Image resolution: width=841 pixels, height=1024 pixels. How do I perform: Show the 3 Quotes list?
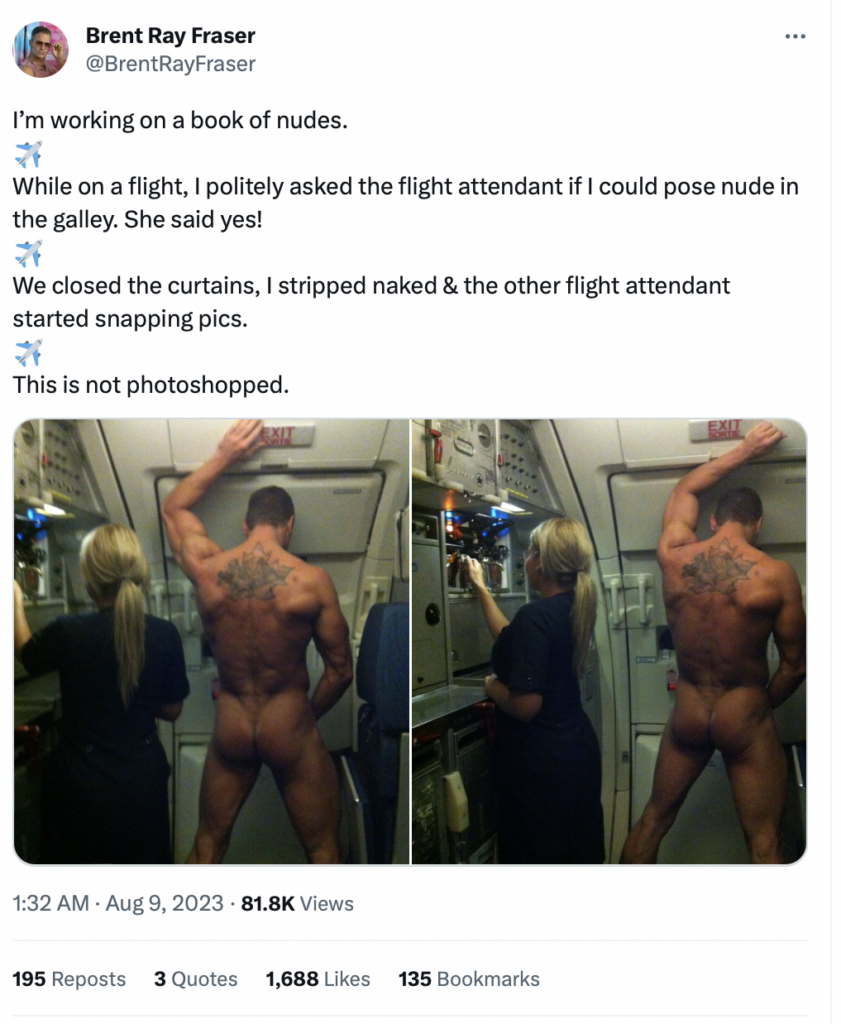196,979
